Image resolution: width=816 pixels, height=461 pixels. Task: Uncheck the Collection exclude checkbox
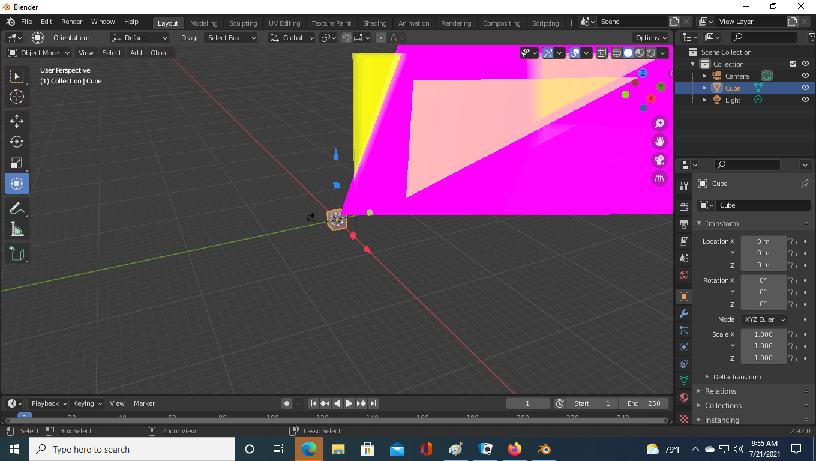pos(793,64)
